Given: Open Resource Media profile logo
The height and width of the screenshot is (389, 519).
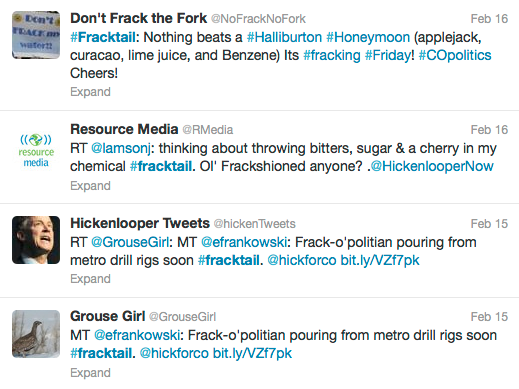Looking at the screenshot, I should pyautogui.click(x=36, y=150).
